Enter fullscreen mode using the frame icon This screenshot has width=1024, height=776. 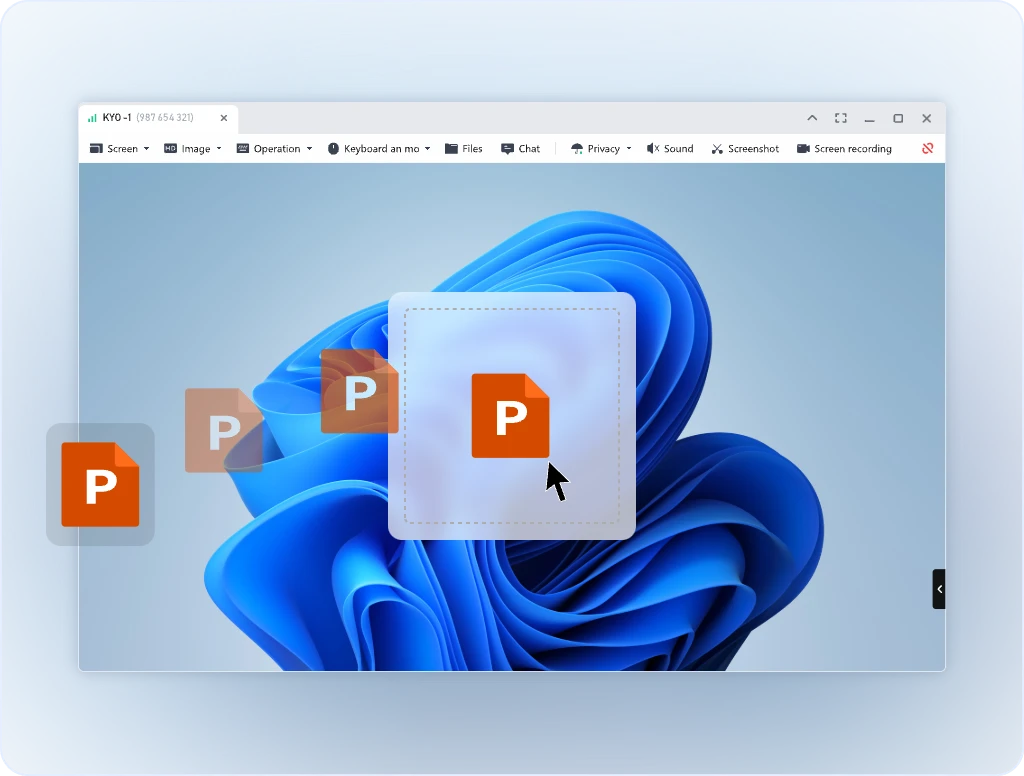(x=841, y=118)
